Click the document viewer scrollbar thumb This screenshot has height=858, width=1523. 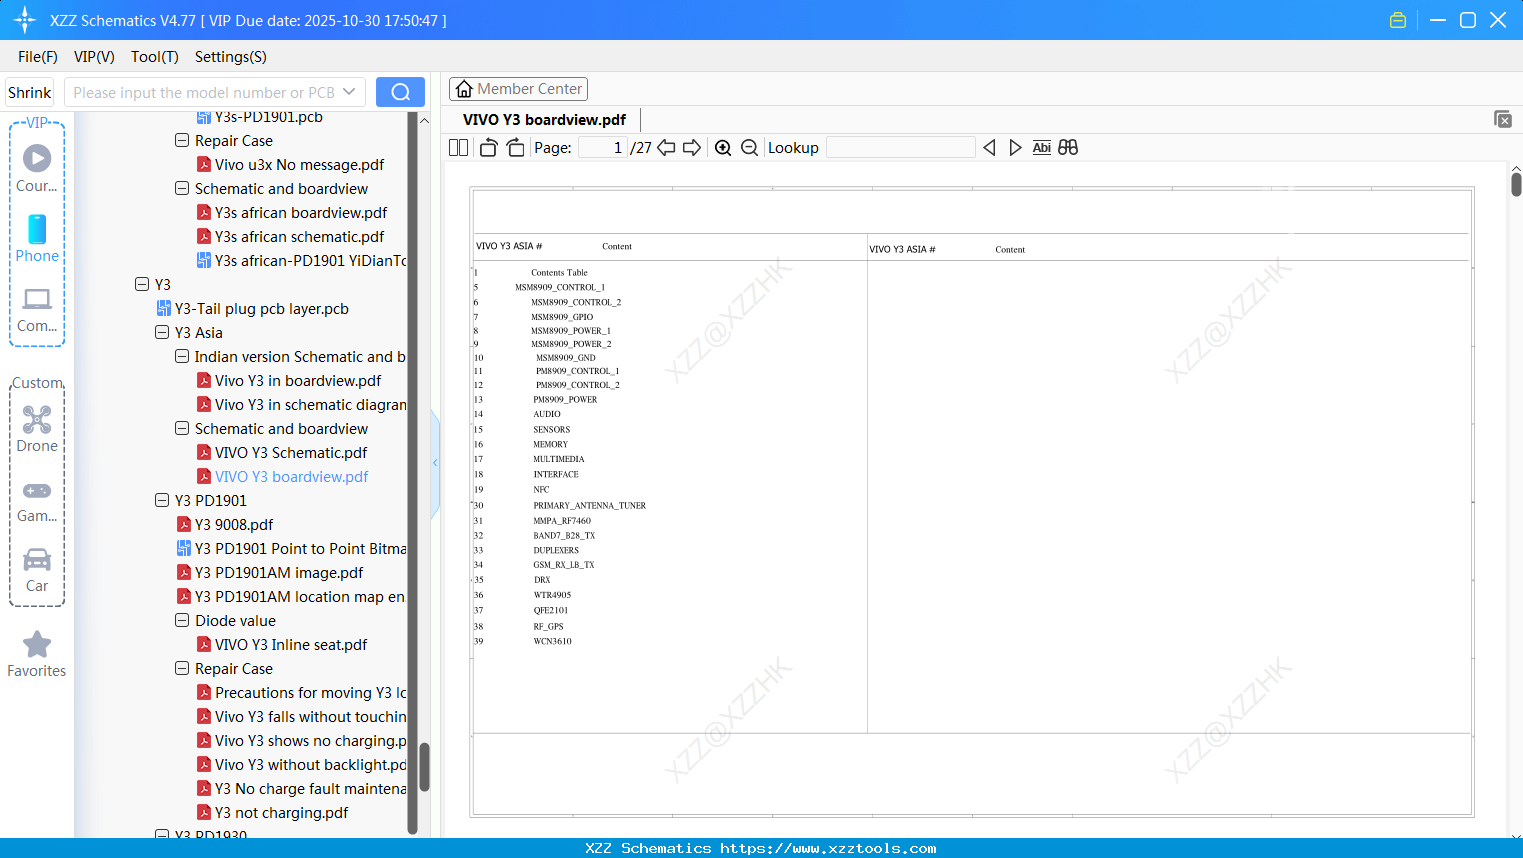1516,184
